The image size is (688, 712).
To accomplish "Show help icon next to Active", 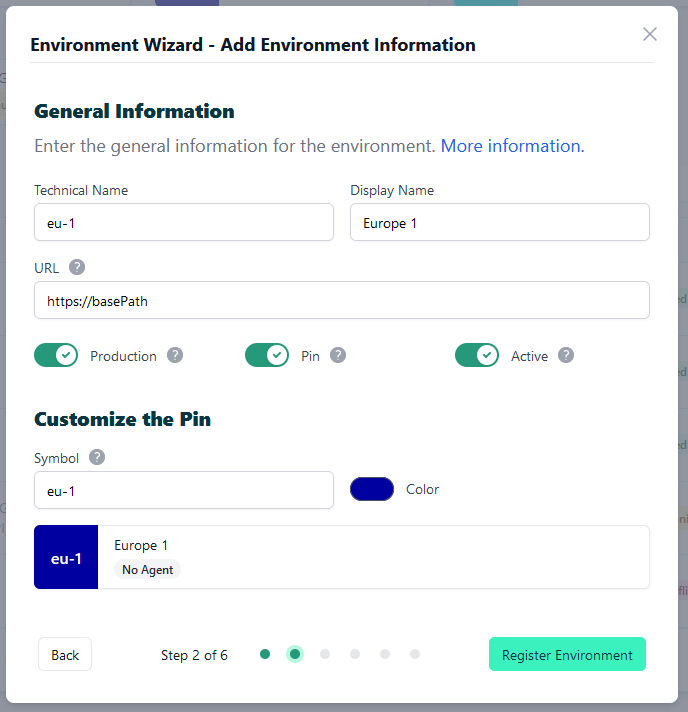I will pyautogui.click(x=566, y=355).
